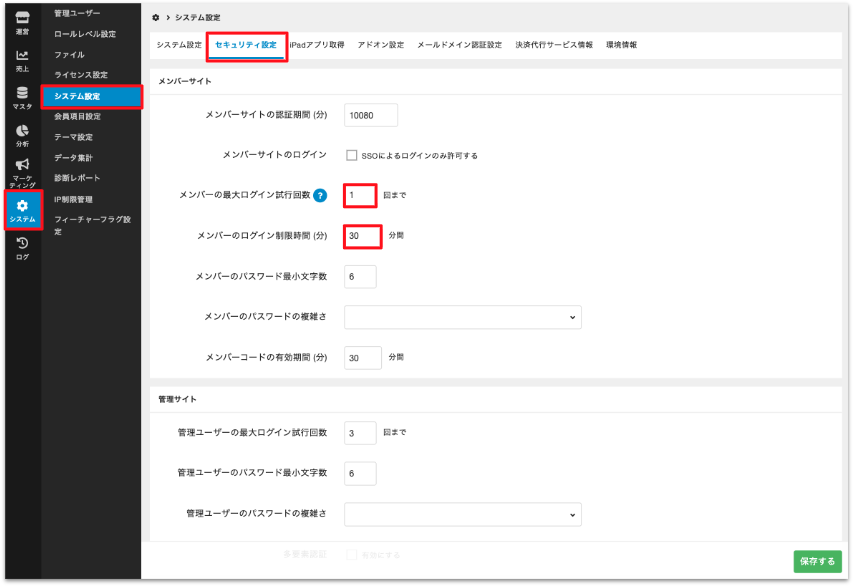The width and height of the screenshot is (853, 587).
Task: Toggle the 多要素認証 有効にする checkbox
Action: [x=352, y=553]
